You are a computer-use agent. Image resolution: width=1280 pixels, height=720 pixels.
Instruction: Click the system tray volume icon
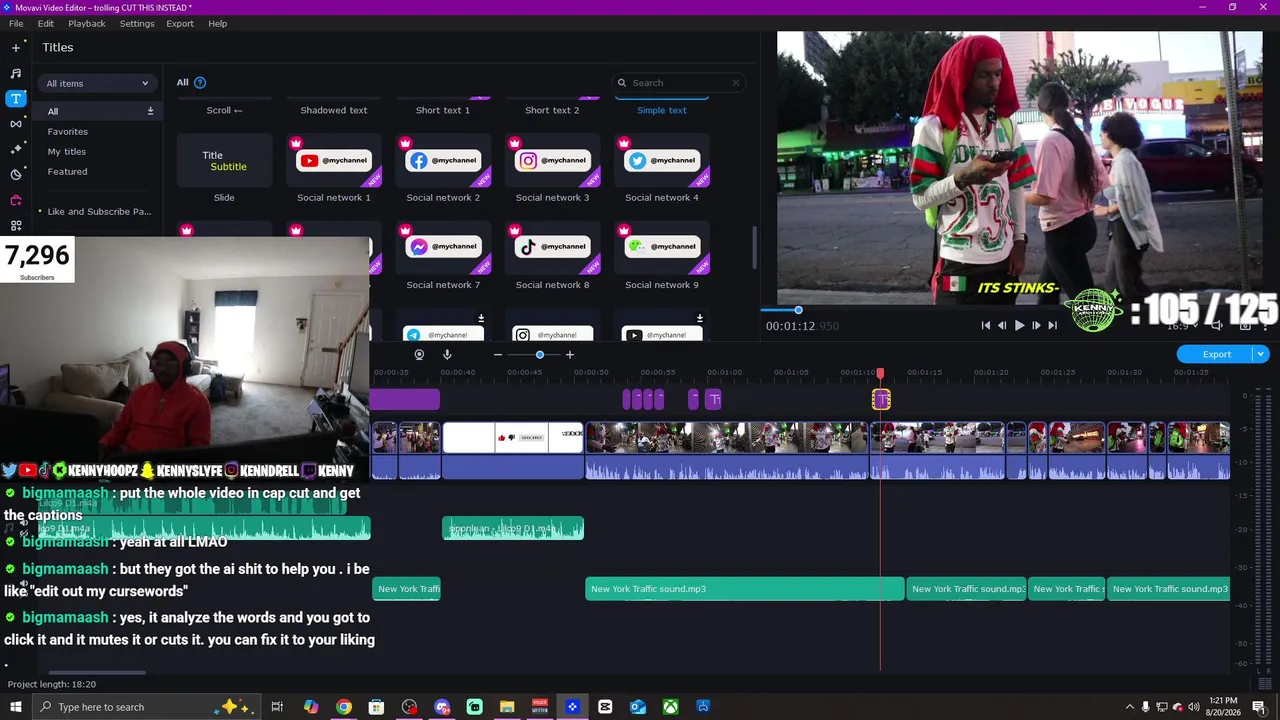[1193, 707]
